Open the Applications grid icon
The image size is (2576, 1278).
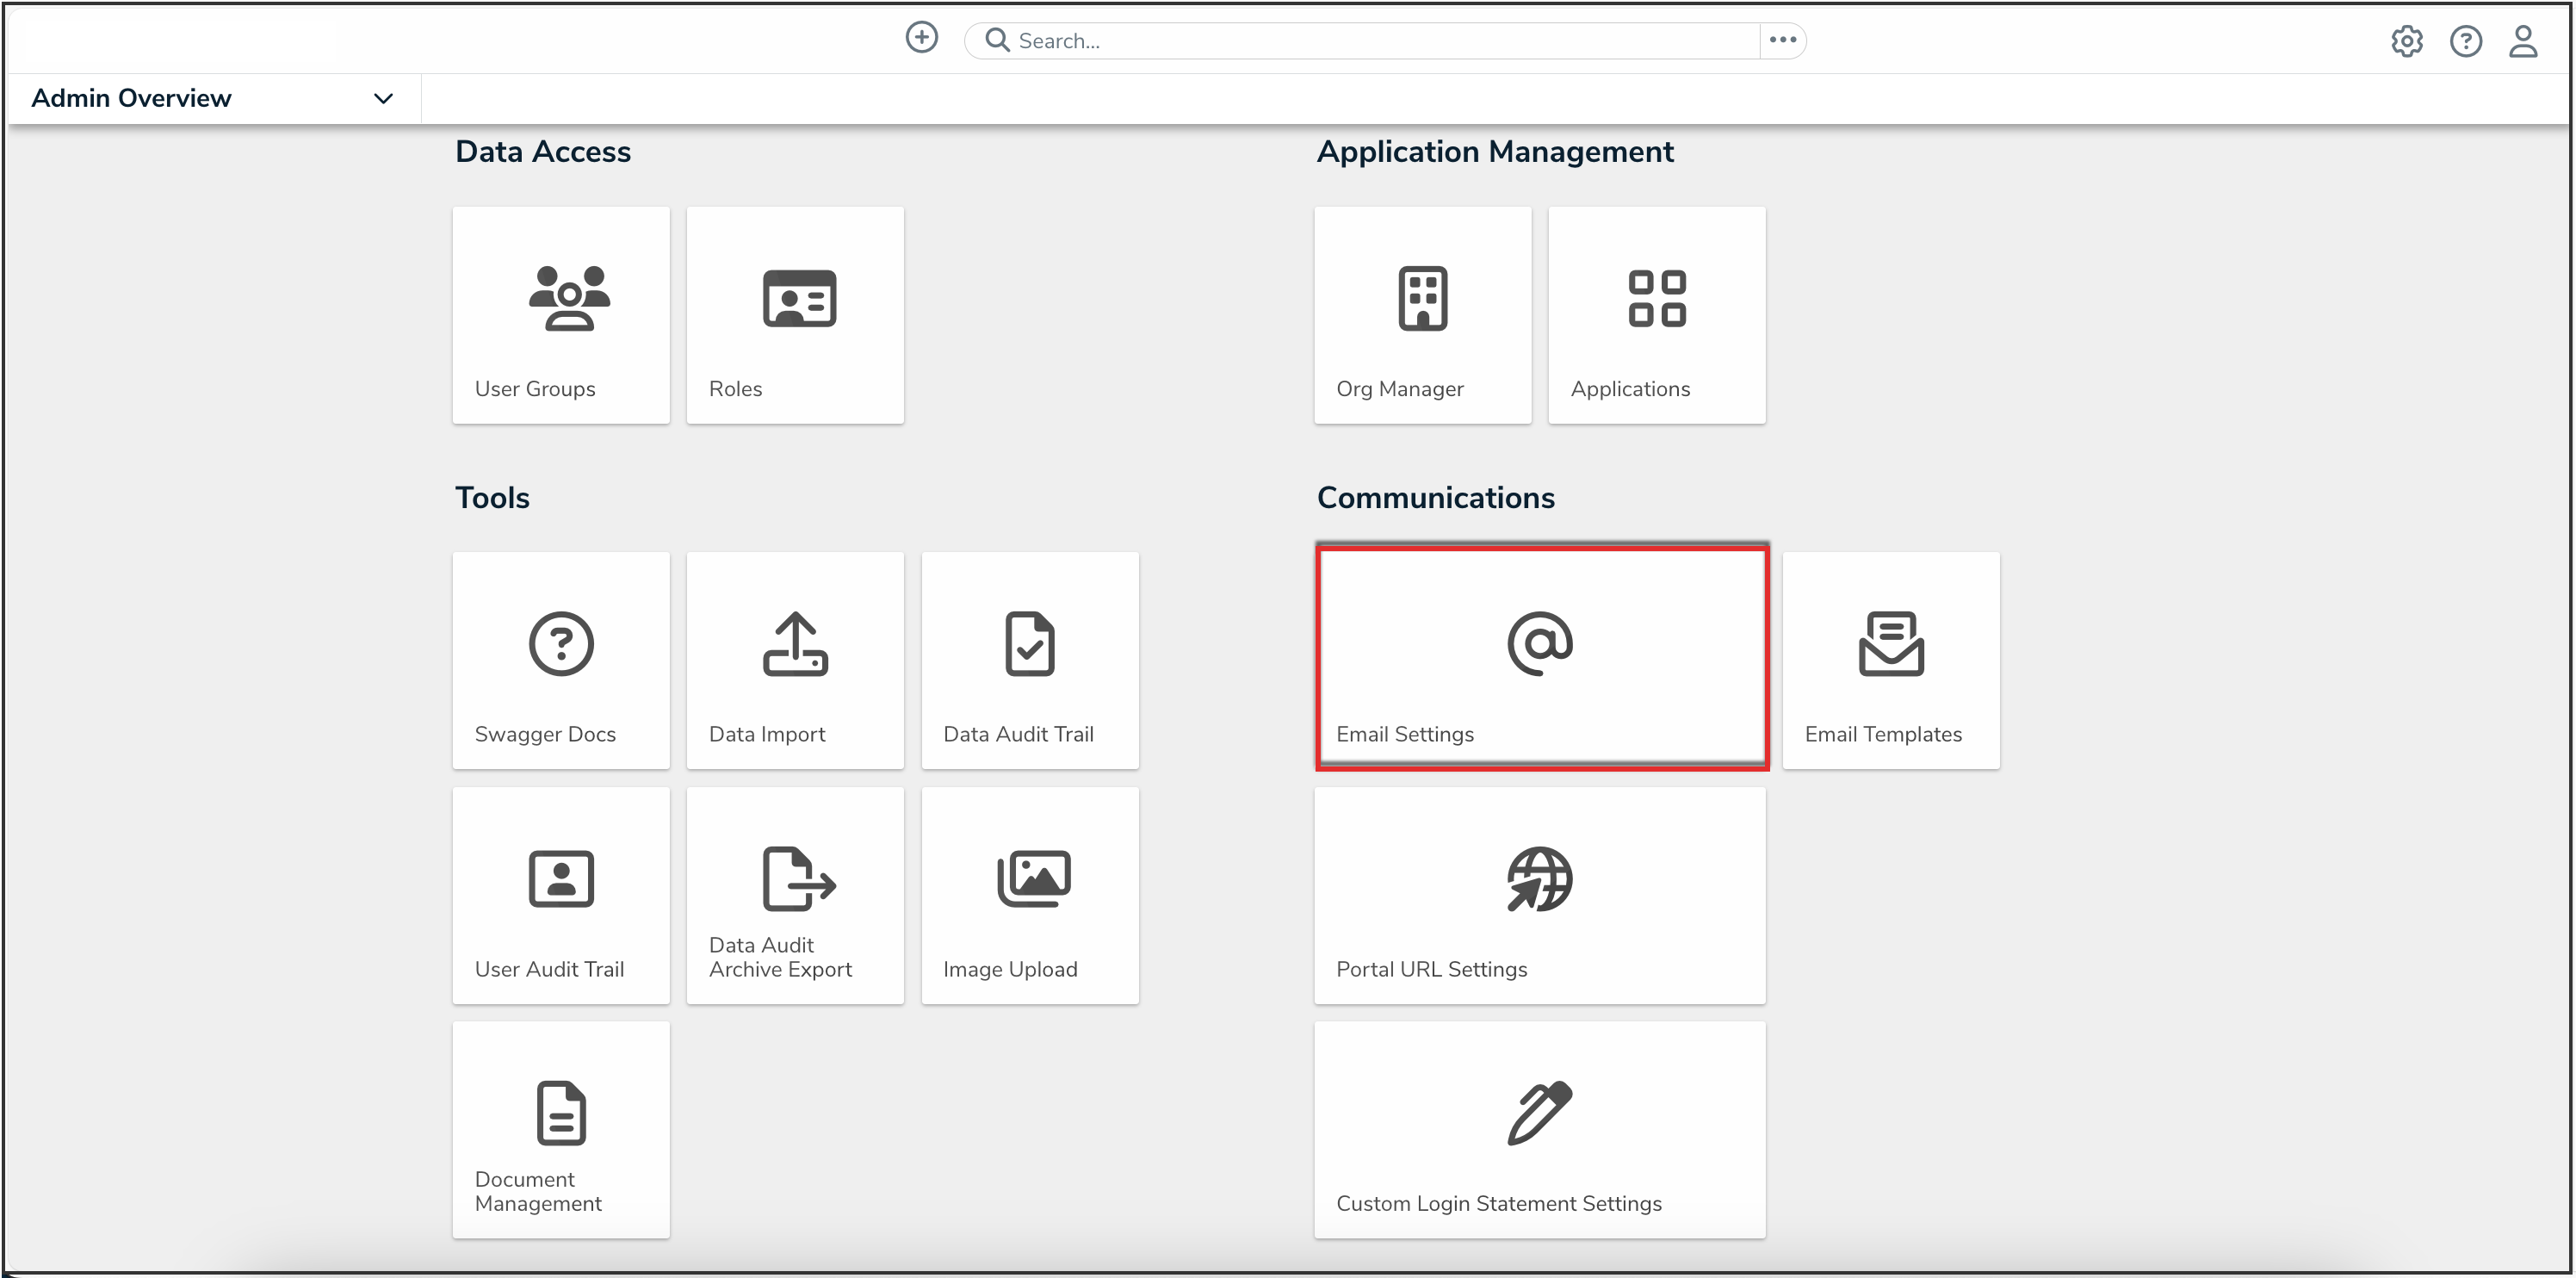pos(1656,299)
